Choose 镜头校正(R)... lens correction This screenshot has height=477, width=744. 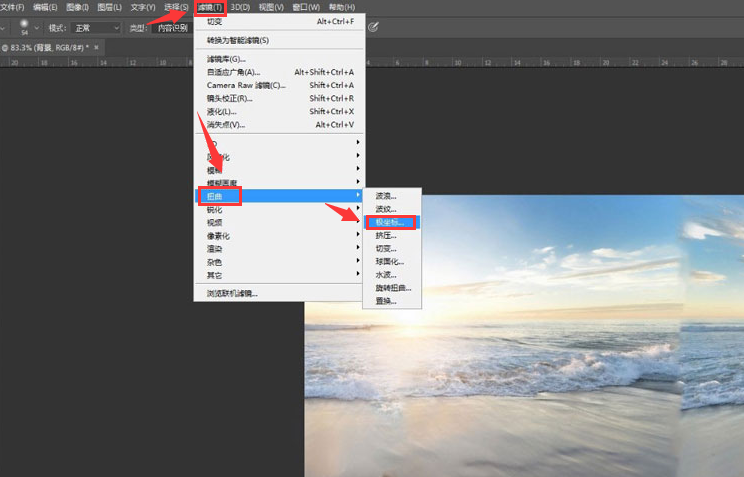(x=279, y=99)
